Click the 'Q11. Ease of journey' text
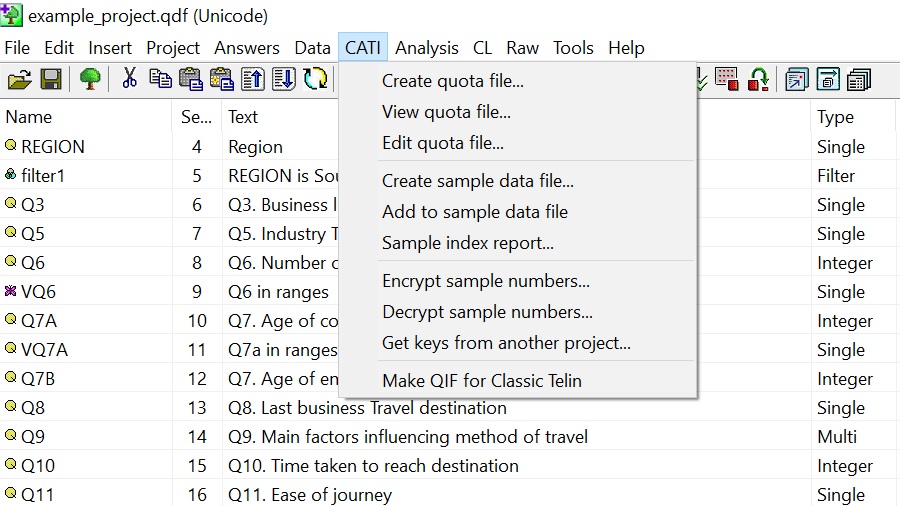Screen dimensions: 900x506 pos(310,495)
